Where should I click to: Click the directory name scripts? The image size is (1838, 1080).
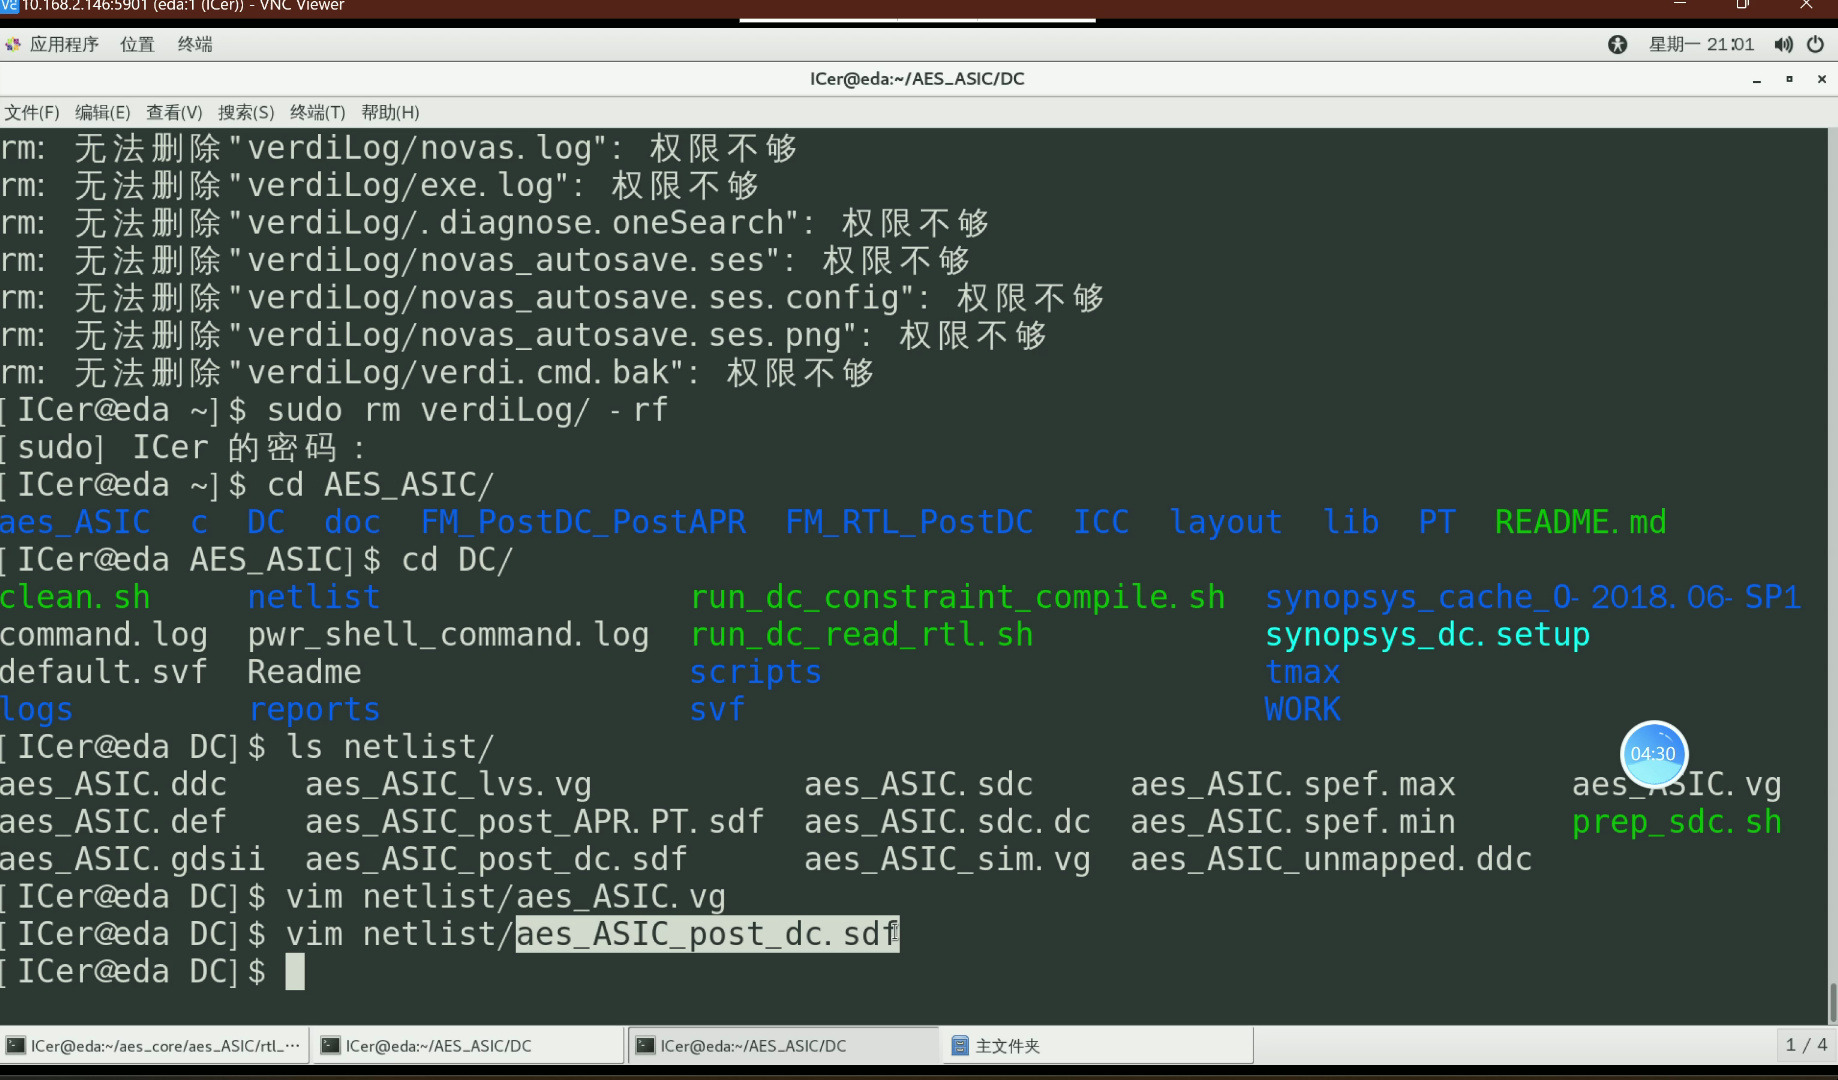(x=755, y=672)
